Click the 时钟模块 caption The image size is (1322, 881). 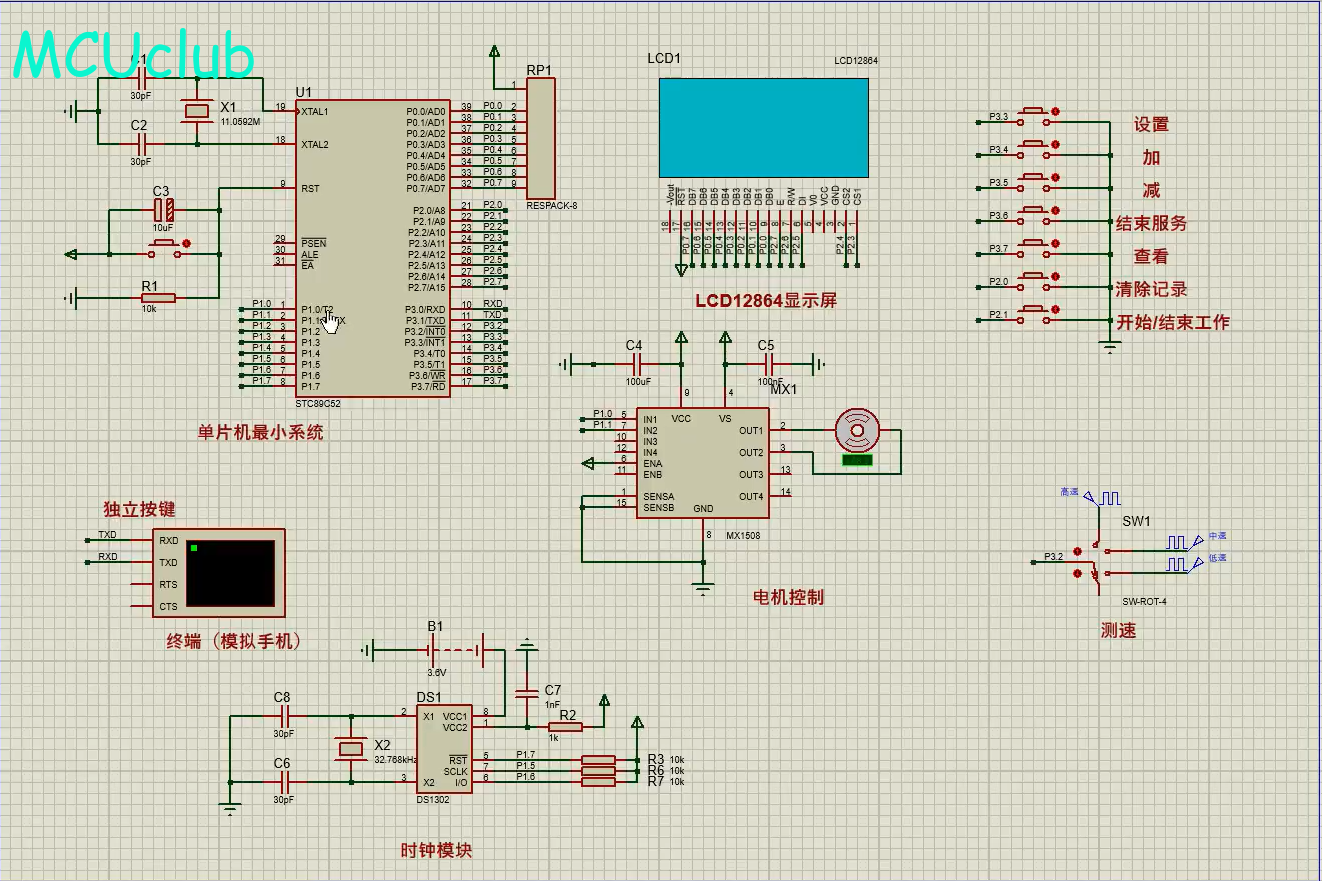pos(436,850)
